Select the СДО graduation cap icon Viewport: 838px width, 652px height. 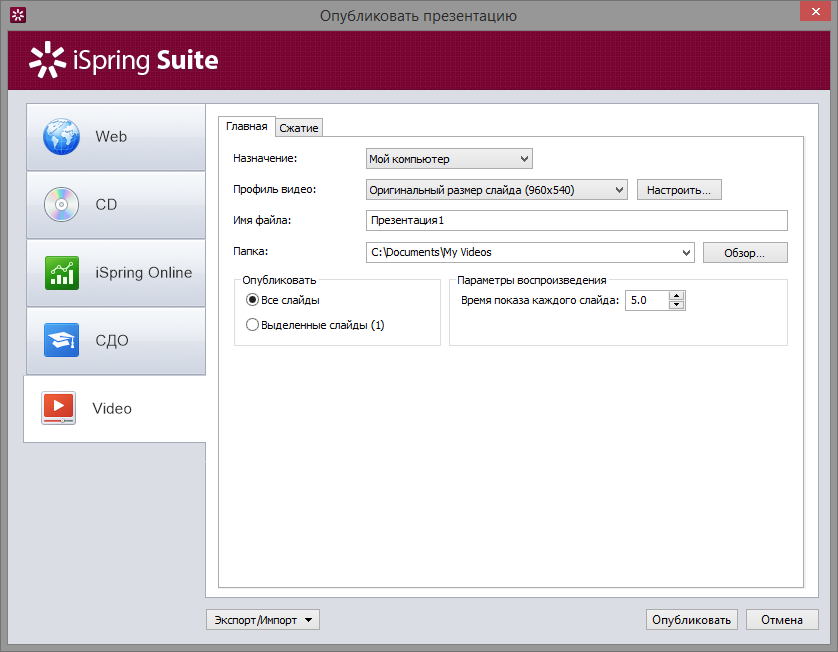pos(61,340)
